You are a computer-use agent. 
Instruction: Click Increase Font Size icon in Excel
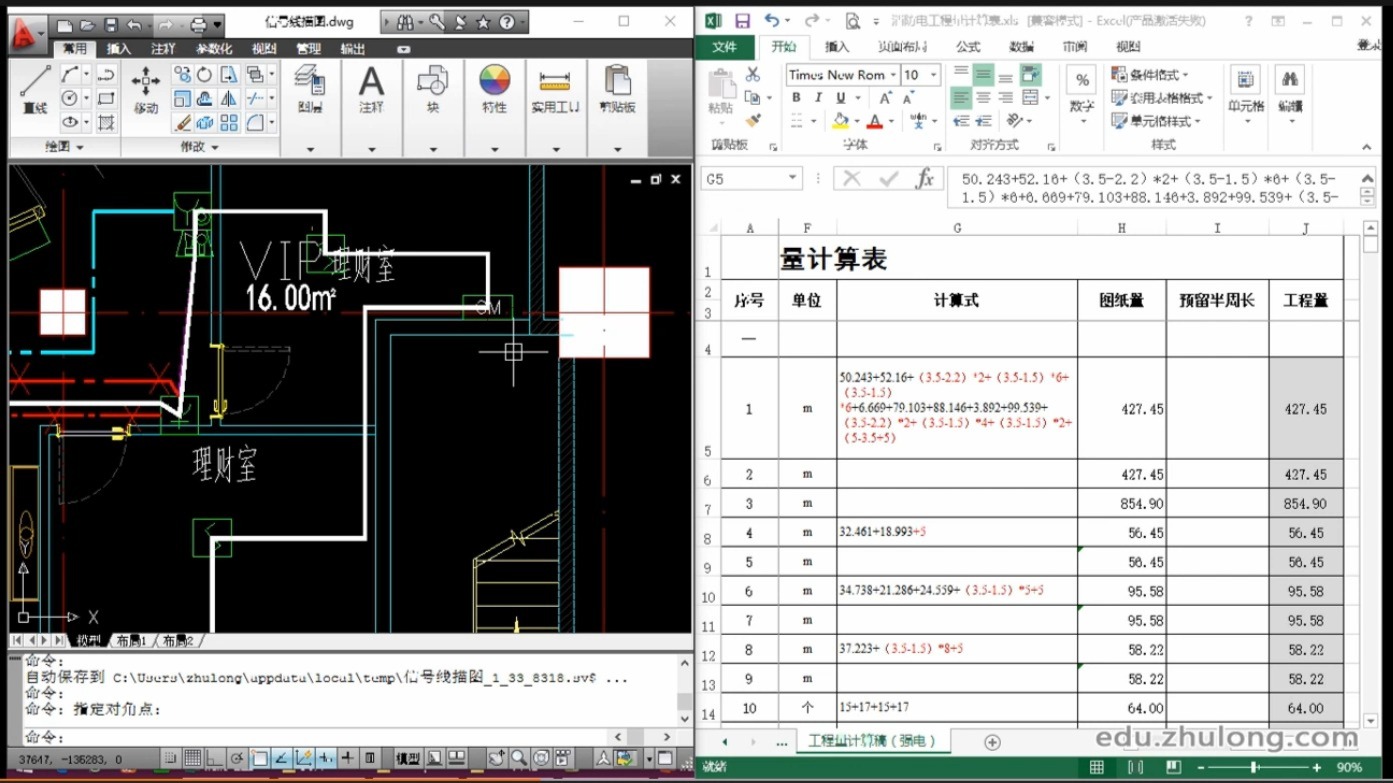pos(886,98)
